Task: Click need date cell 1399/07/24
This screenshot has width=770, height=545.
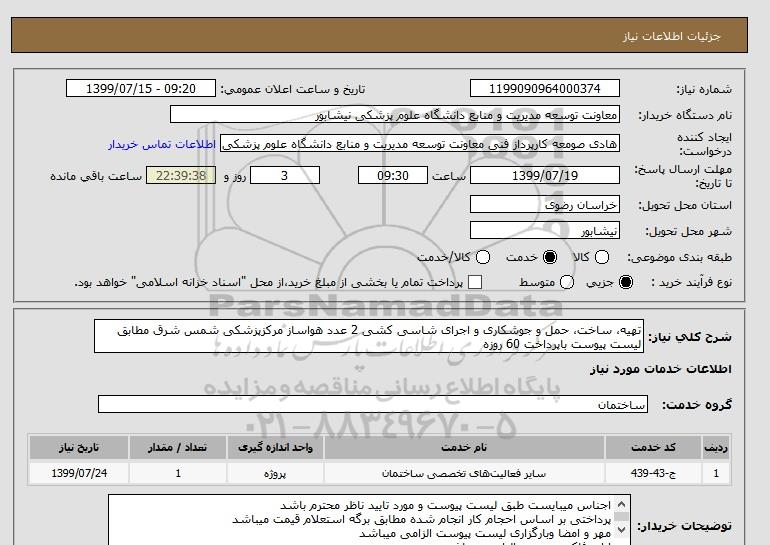Action: [79, 473]
